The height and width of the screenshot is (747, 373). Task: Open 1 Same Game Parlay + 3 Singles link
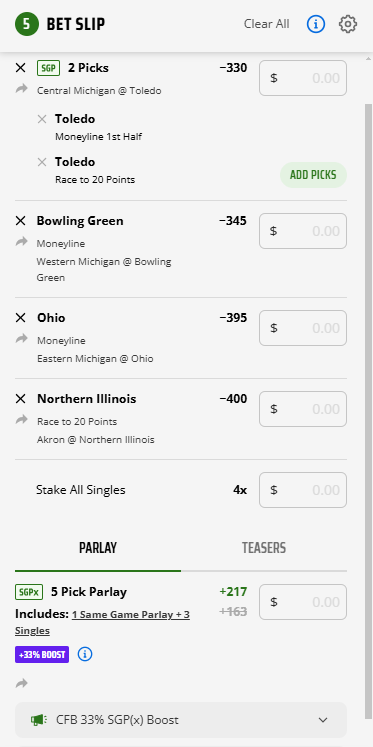click(x=102, y=623)
